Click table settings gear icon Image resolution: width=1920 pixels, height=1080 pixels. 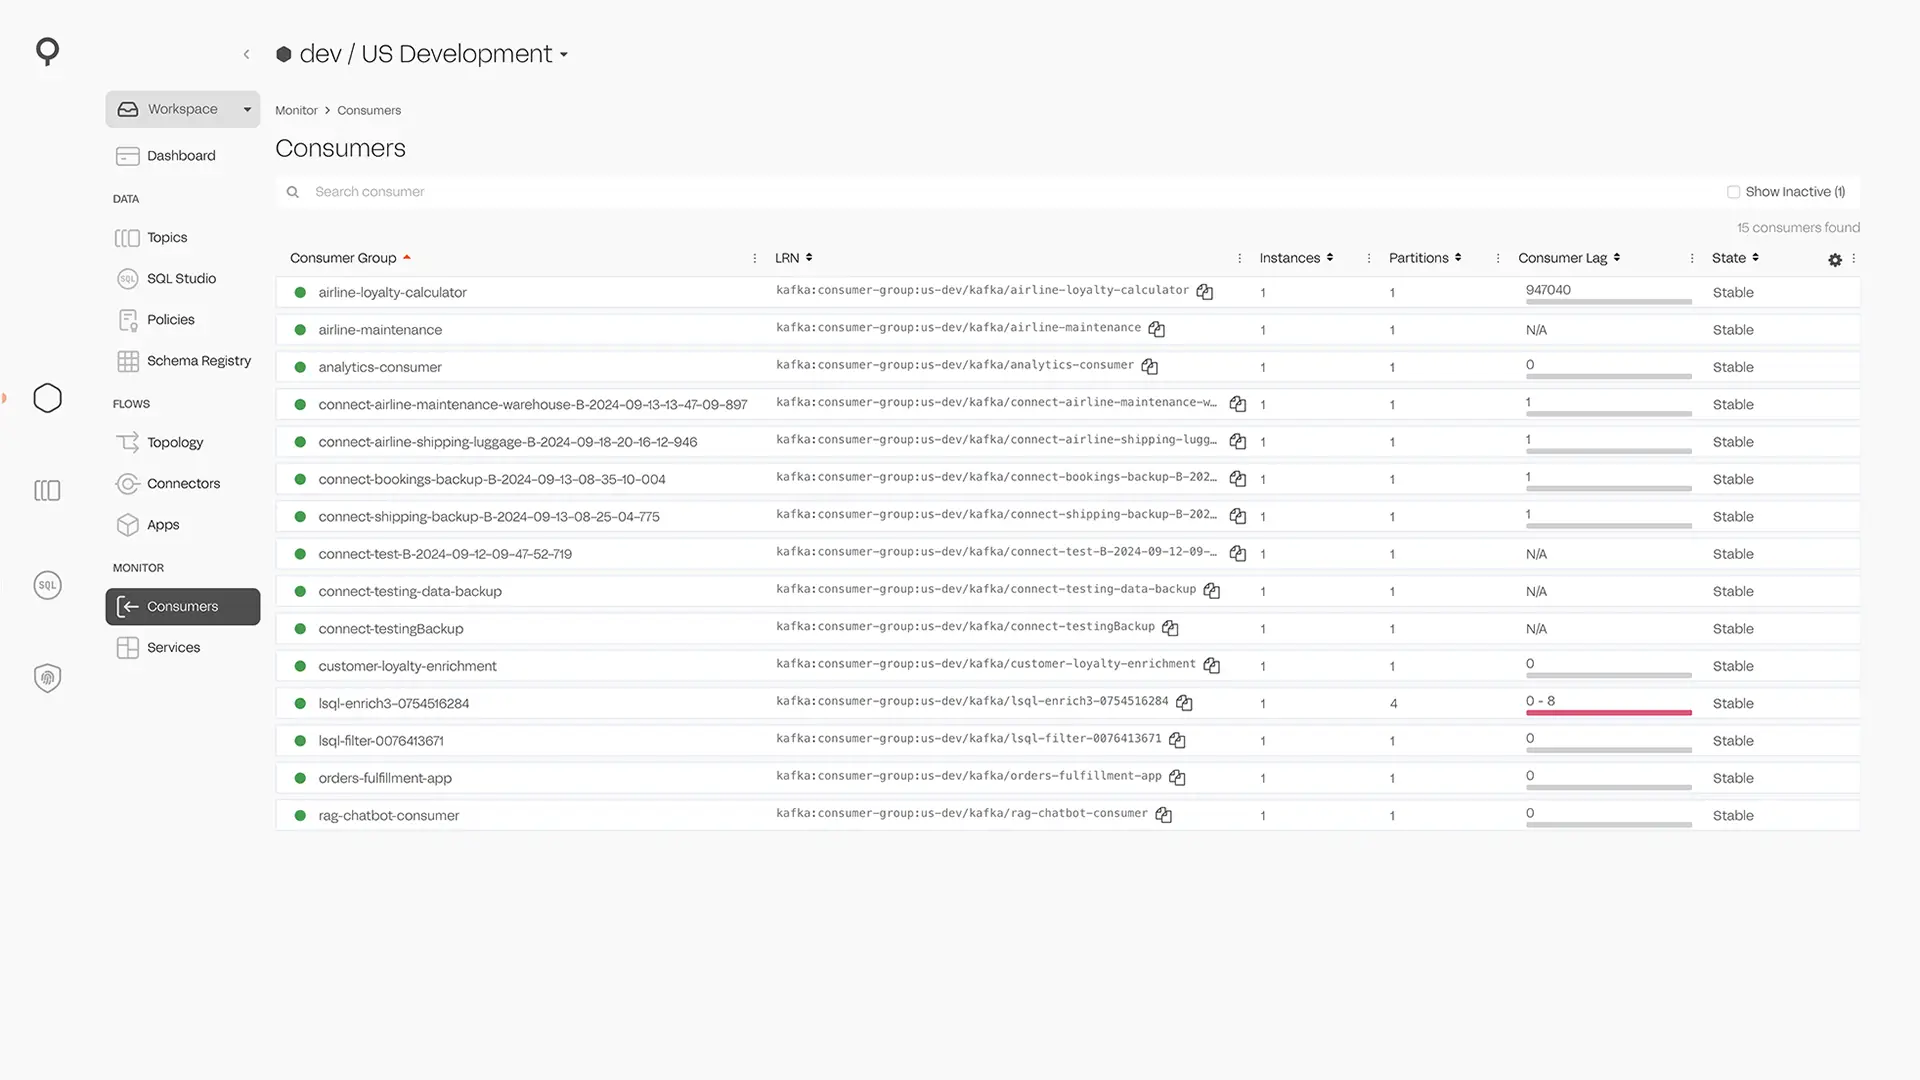click(x=1834, y=259)
